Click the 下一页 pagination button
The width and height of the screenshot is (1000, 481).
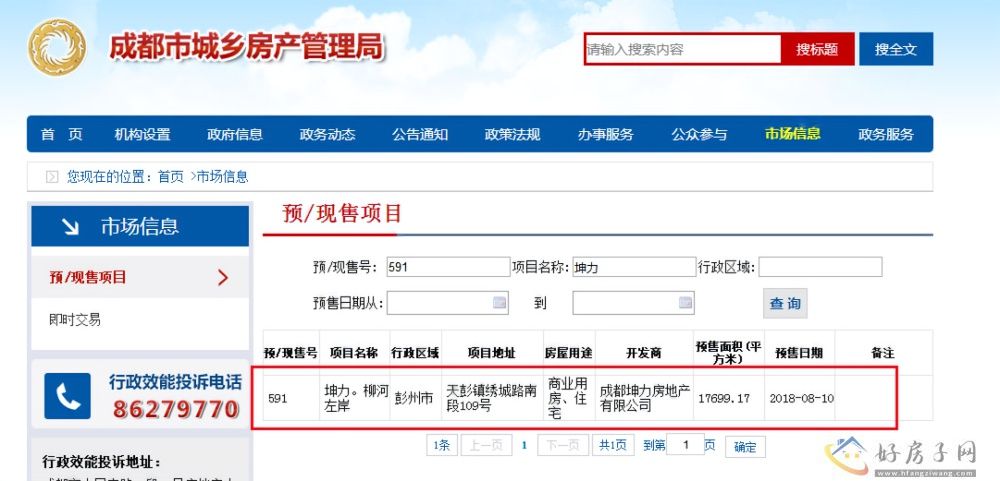point(563,446)
